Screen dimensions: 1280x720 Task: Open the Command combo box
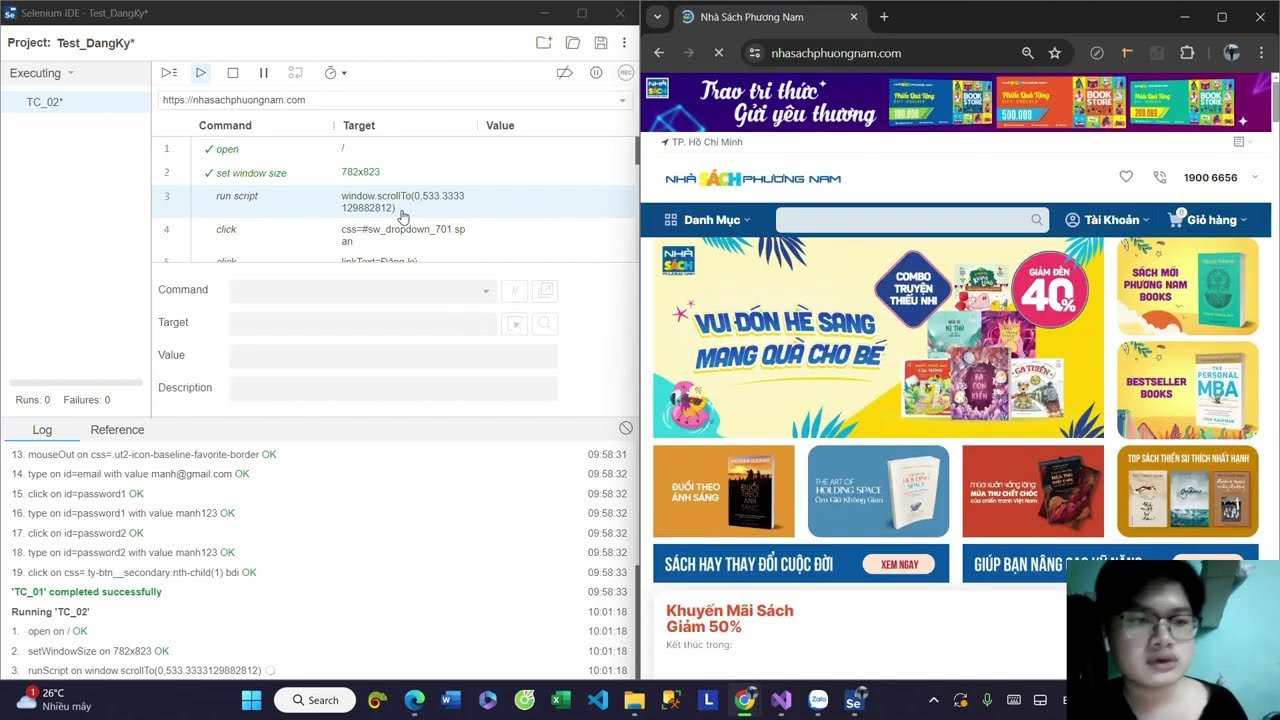362,291
